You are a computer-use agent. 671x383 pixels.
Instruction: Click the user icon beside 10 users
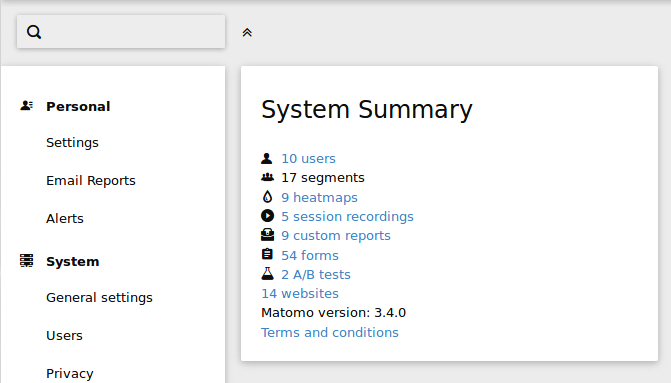pyautogui.click(x=267, y=158)
